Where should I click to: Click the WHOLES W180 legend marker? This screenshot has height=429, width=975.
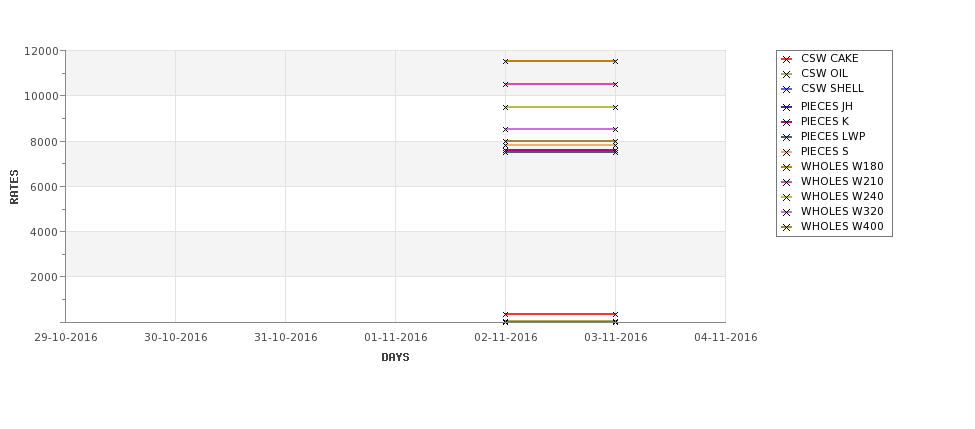pyautogui.click(x=786, y=167)
